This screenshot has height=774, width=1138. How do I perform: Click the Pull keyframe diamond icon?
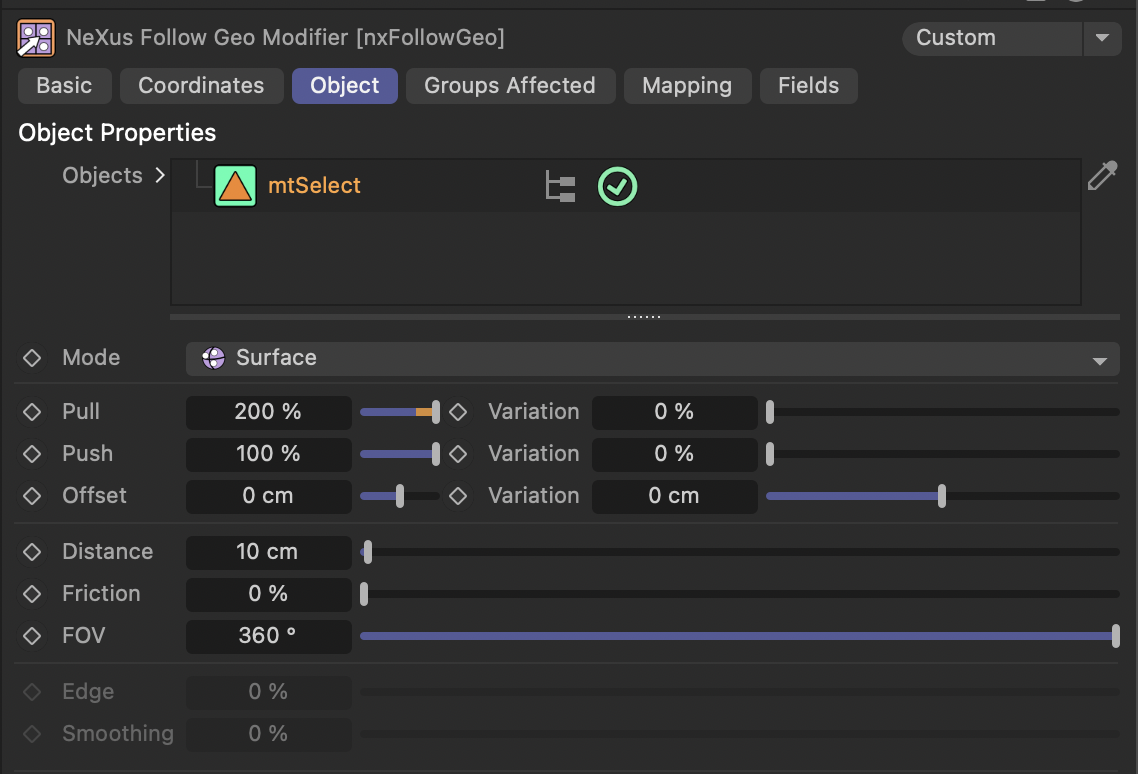click(32, 412)
